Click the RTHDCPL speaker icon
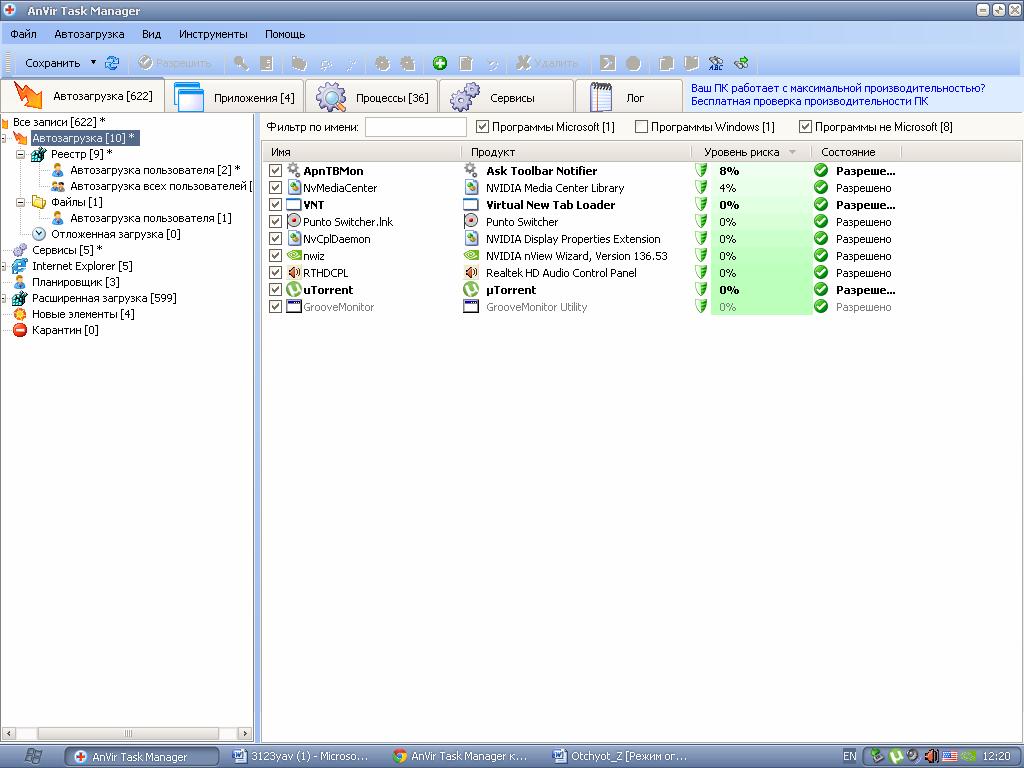This screenshot has height=768, width=1024. (294, 272)
